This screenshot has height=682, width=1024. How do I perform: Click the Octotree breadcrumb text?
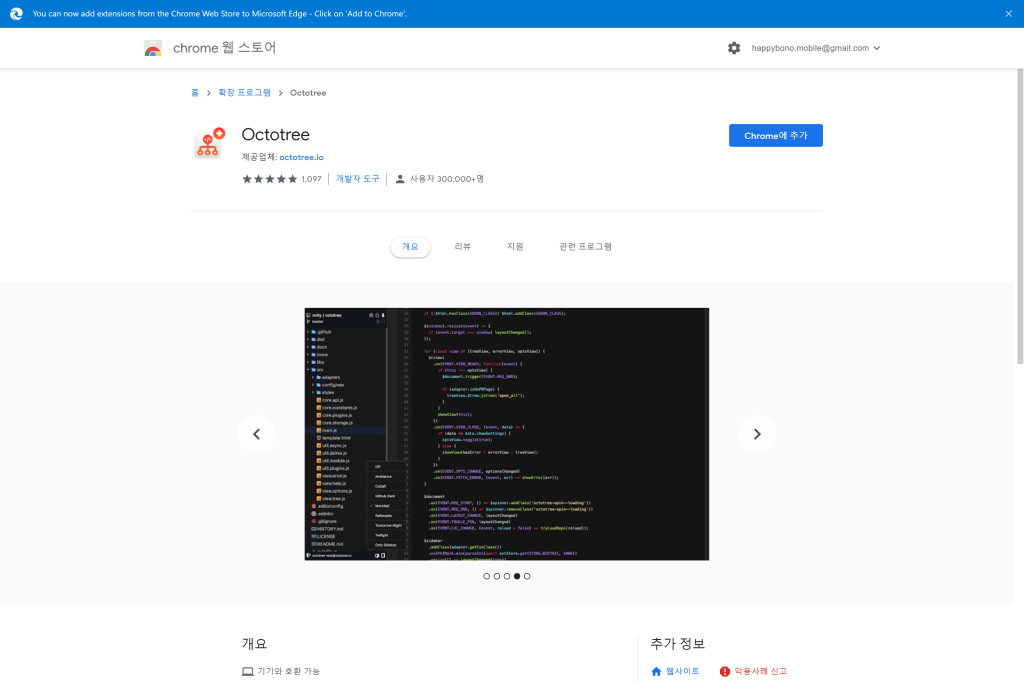tap(308, 93)
